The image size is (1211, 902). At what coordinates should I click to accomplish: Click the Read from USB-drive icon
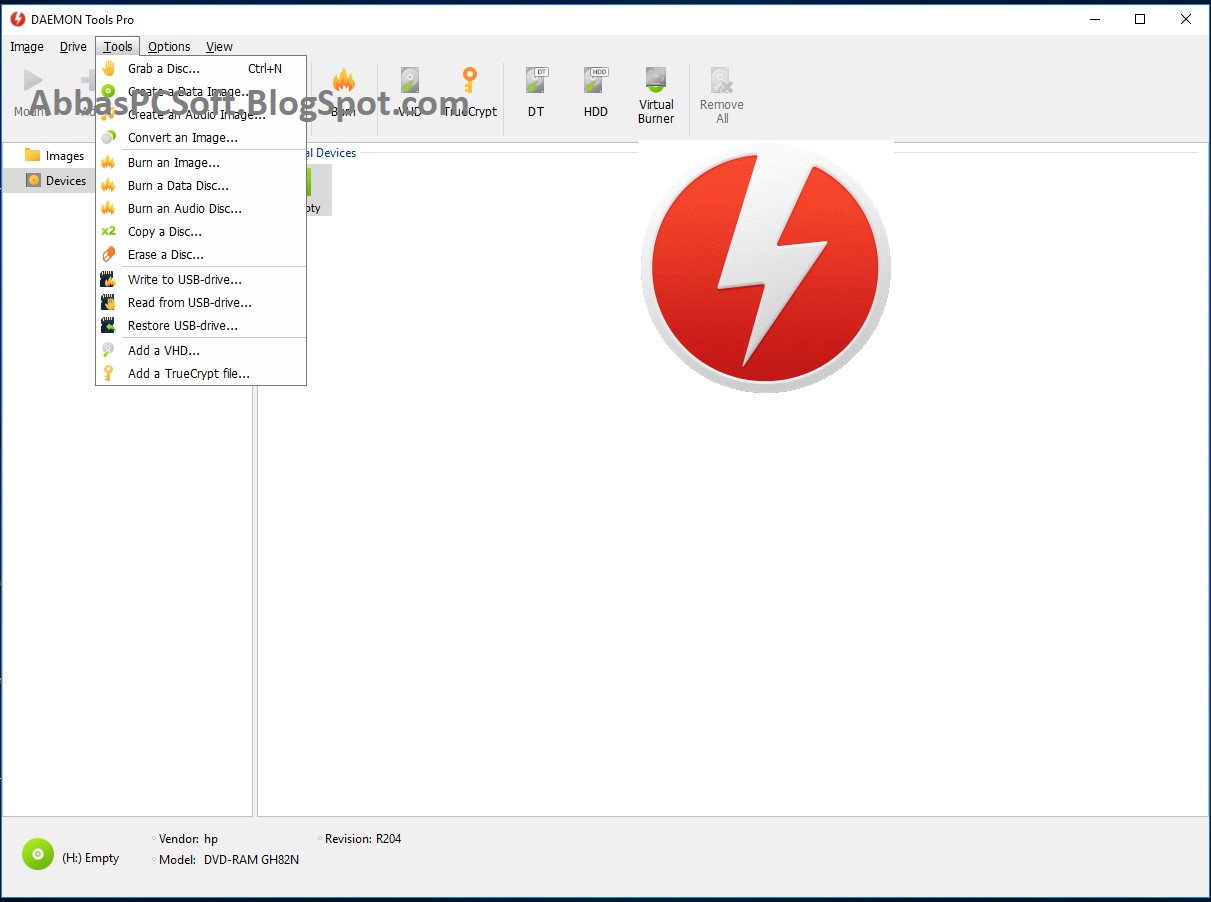(x=109, y=302)
